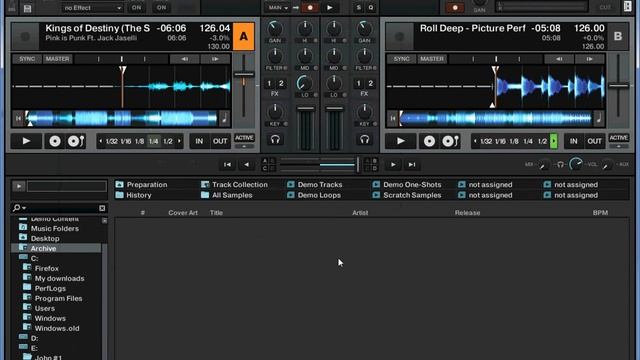Click Deck A tempo bend down arrow
This screenshot has height=360, width=640.
184,59
